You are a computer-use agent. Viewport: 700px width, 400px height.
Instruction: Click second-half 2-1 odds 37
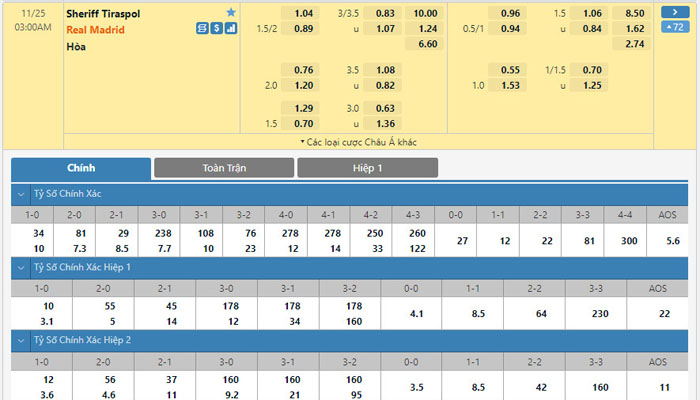pyautogui.click(x=171, y=379)
